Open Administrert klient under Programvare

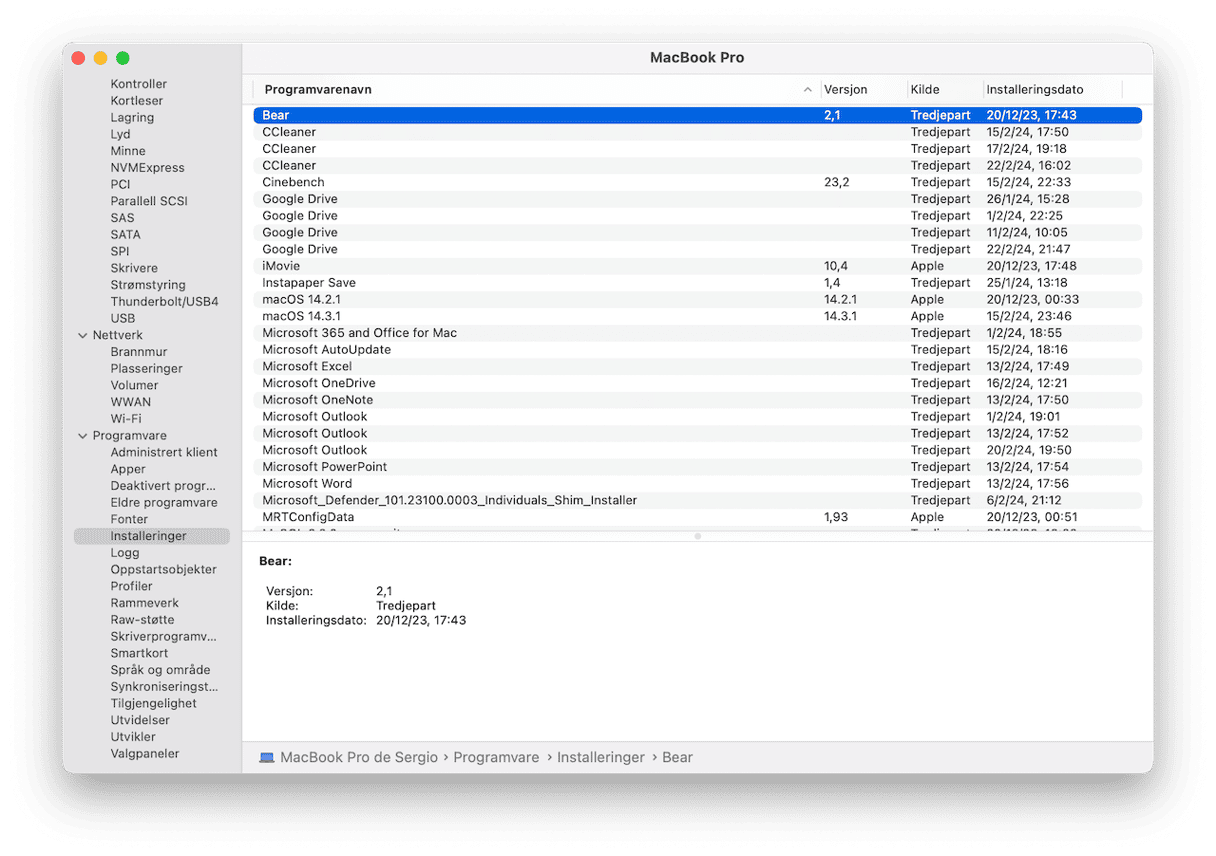click(x=164, y=452)
